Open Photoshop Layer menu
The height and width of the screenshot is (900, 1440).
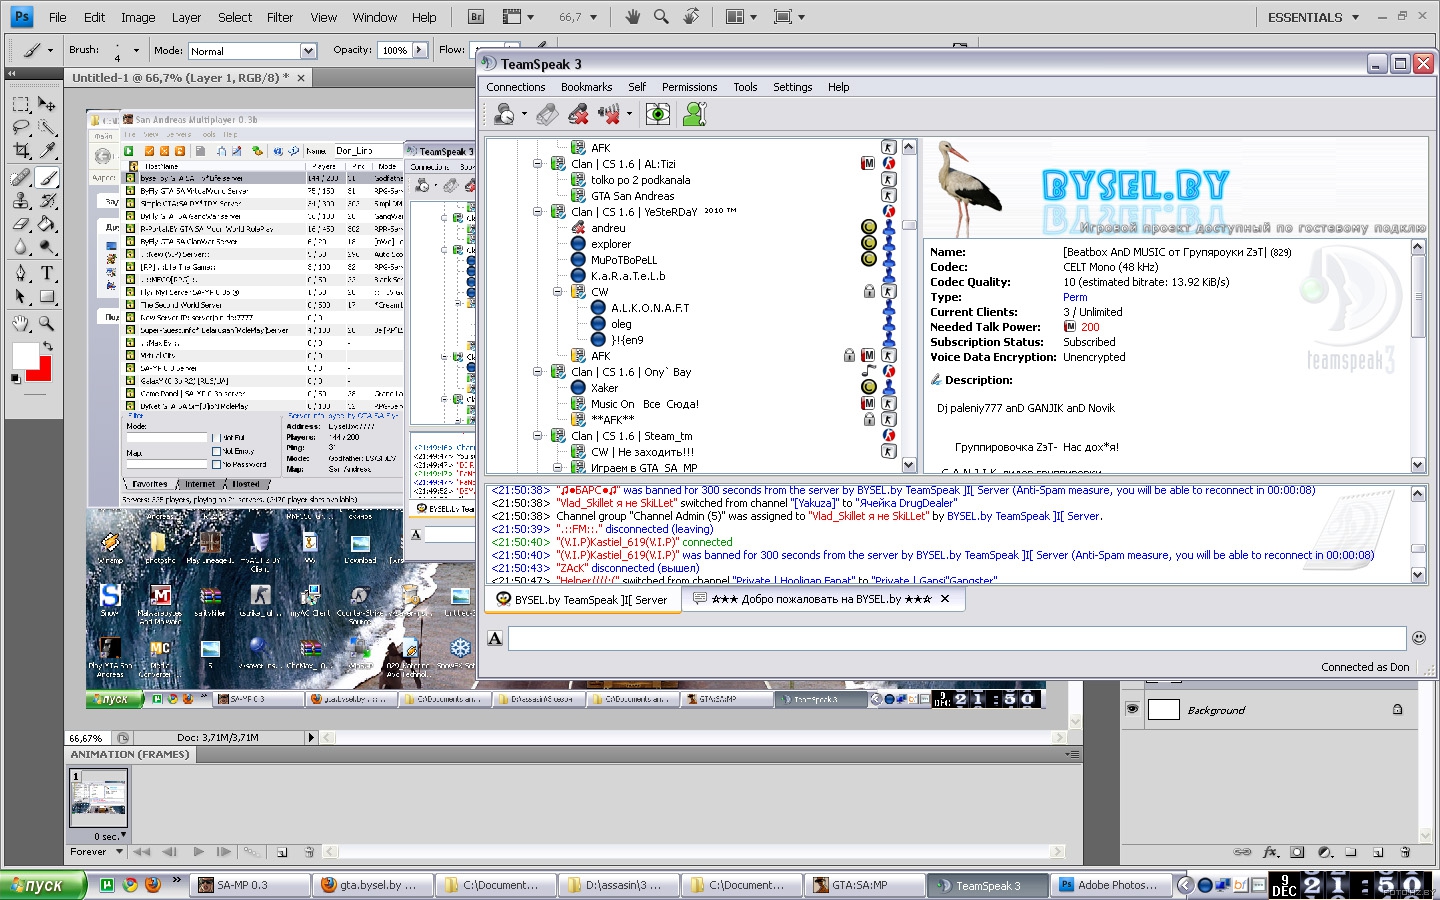[x=186, y=17]
